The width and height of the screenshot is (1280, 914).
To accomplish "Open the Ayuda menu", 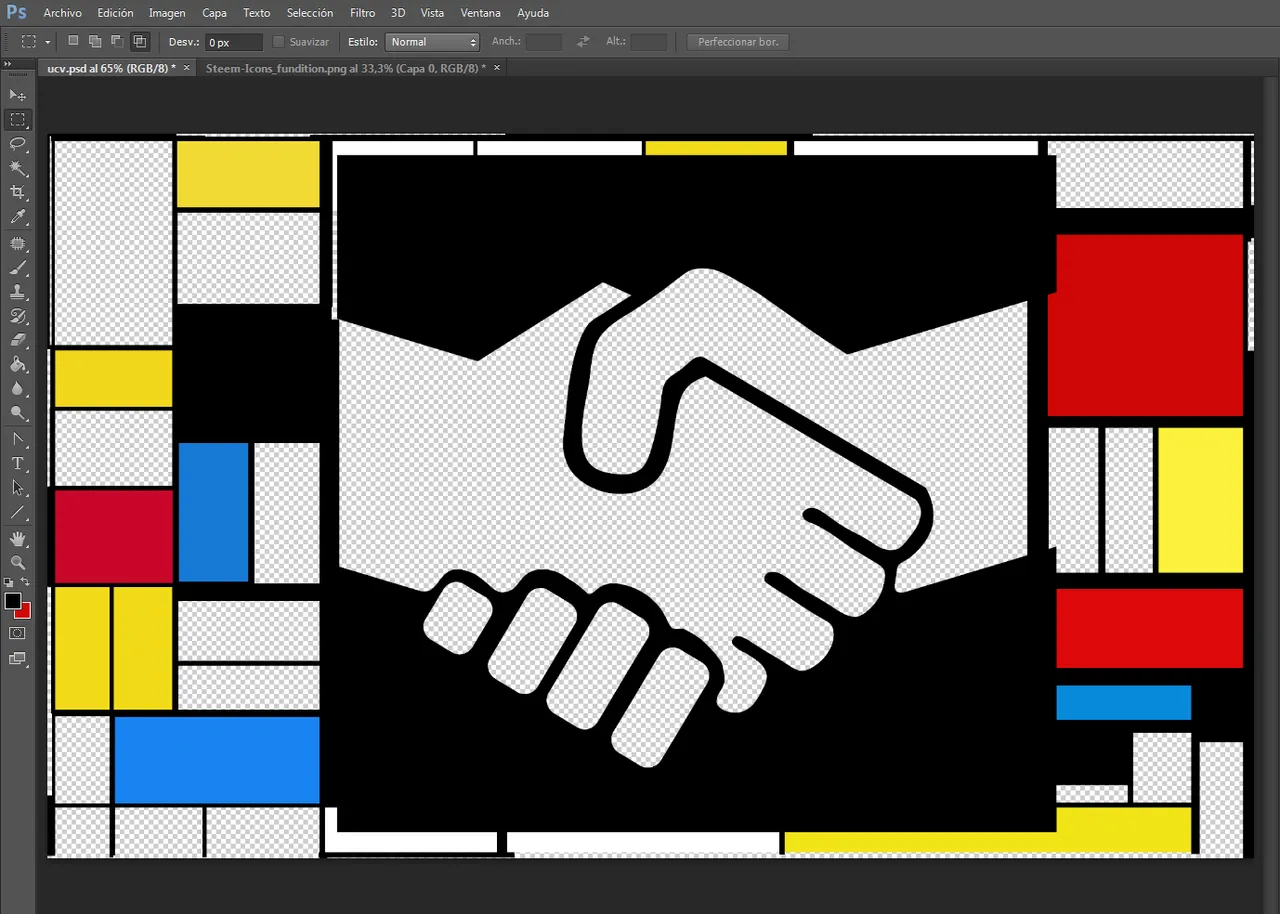I will (533, 13).
